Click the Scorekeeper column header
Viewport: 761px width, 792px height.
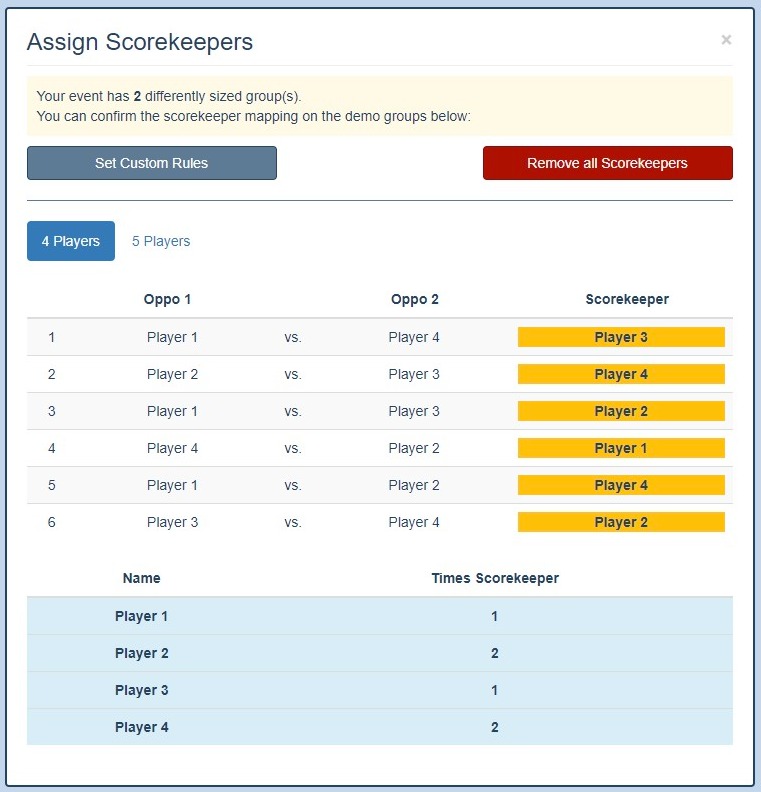pyautogui.click(x=627, y=299)
